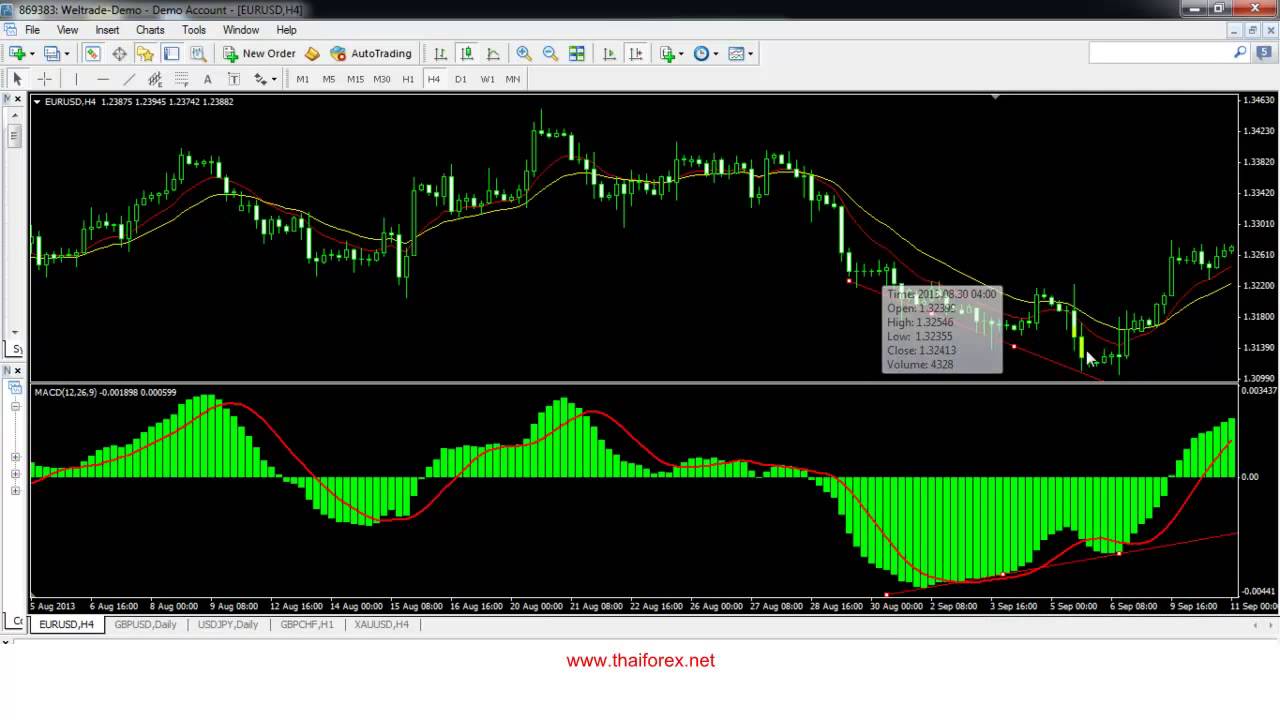Switch to the XAUUSD,H4 chart tab
Viewport: 1280px width, 720px height.
[381, 625]
